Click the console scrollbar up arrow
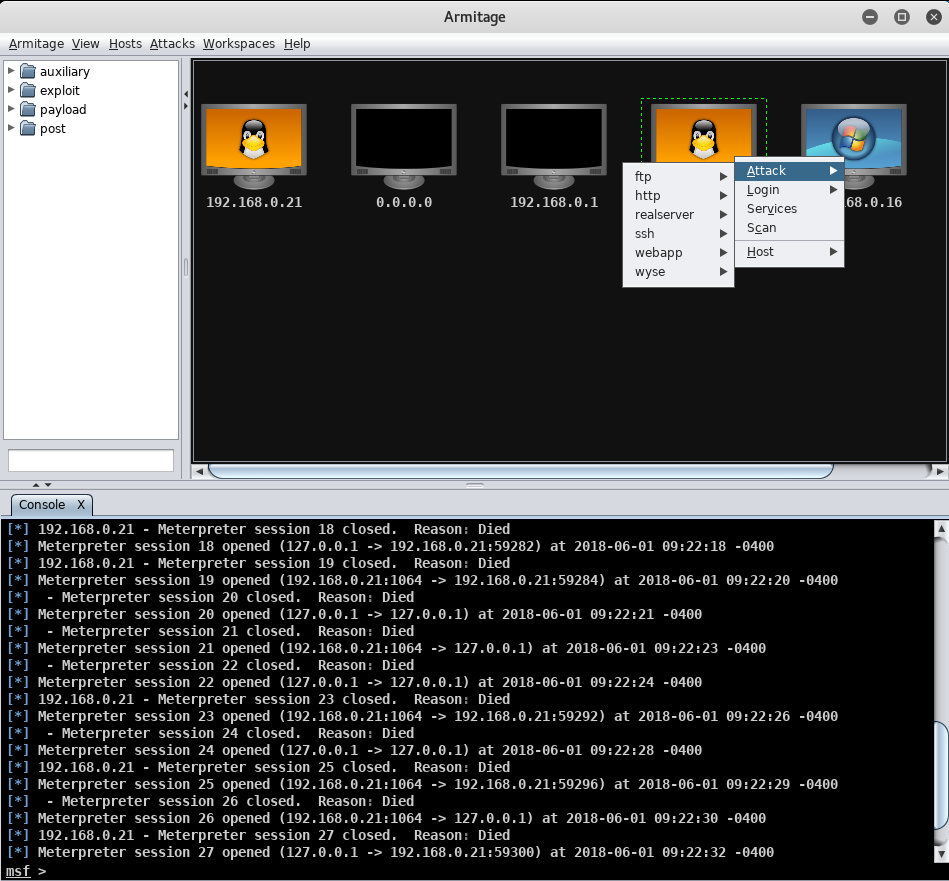Image resolution: width=949 pixels, height=881 pixels. pos(941,528)
